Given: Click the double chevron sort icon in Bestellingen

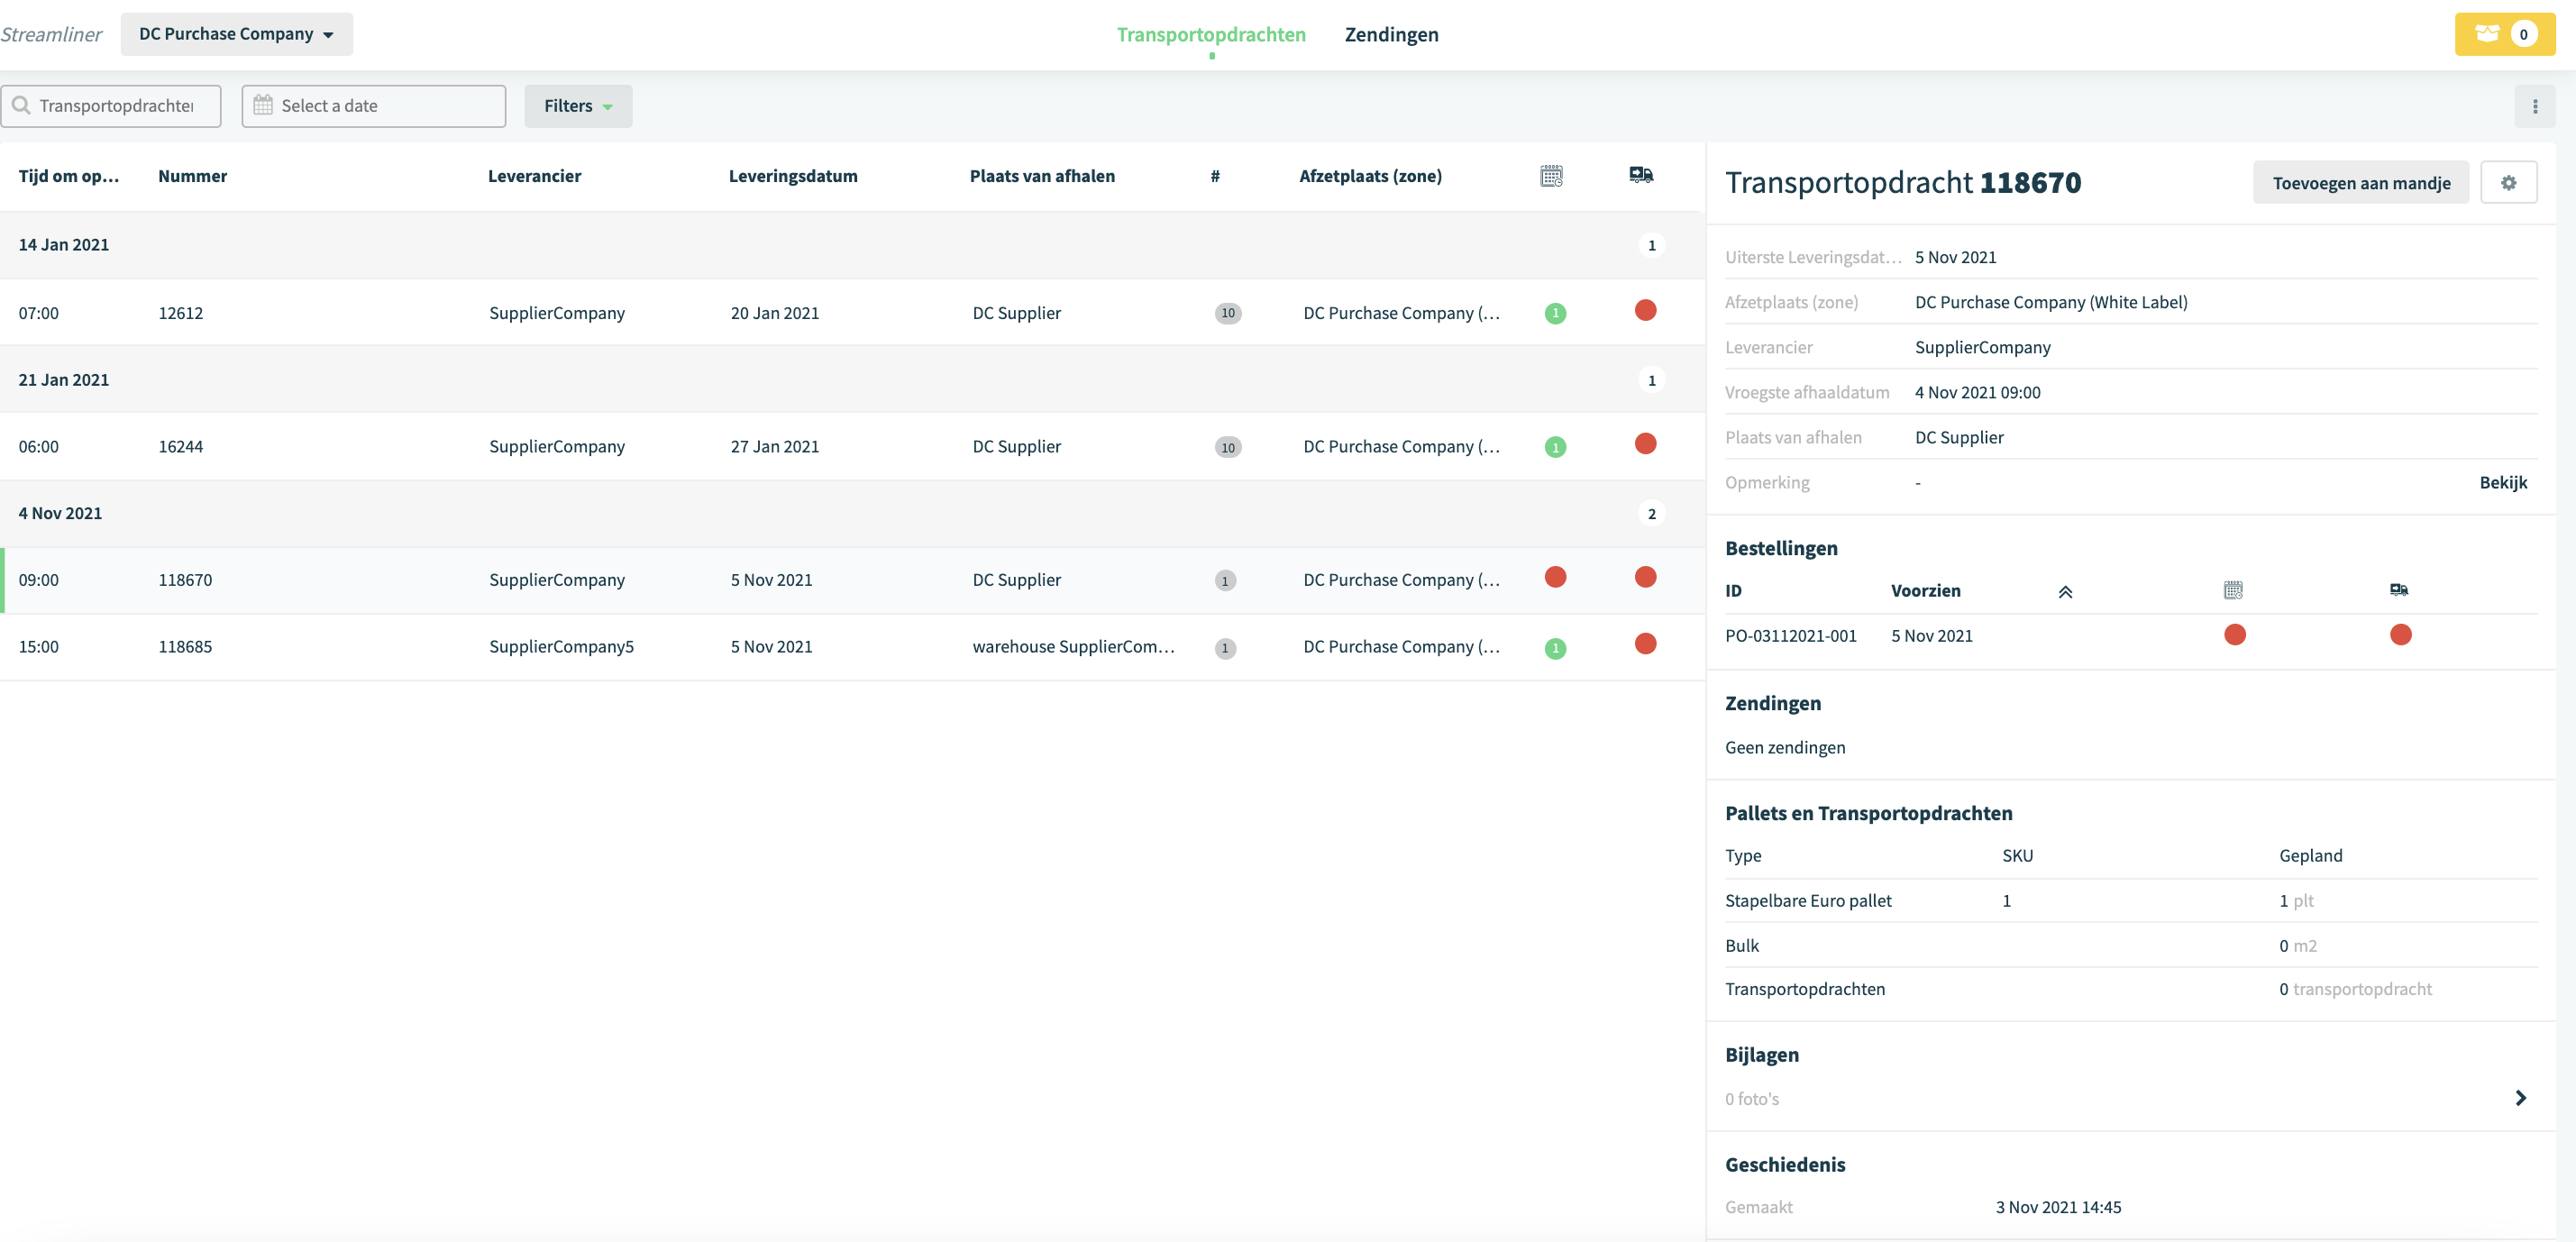Looking at the screenshot, I should tap(2065, 591).
